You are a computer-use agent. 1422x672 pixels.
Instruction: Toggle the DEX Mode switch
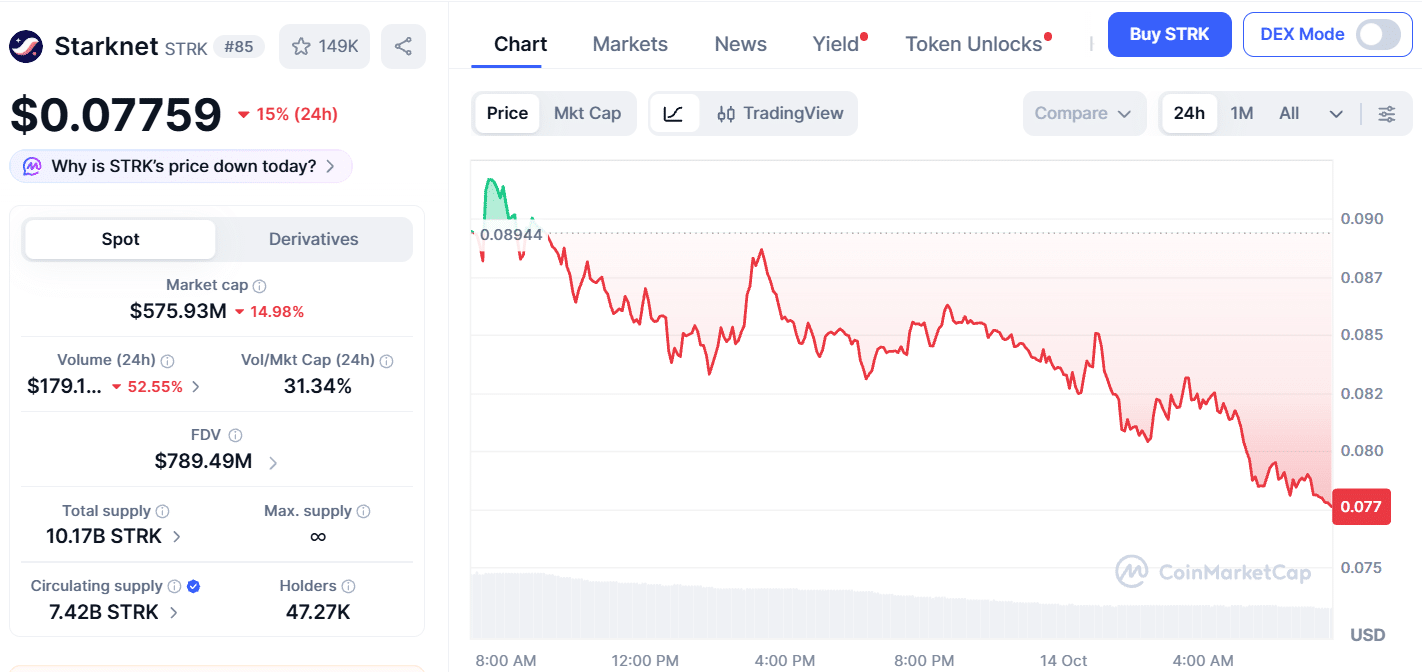(x=1378, y=34)
